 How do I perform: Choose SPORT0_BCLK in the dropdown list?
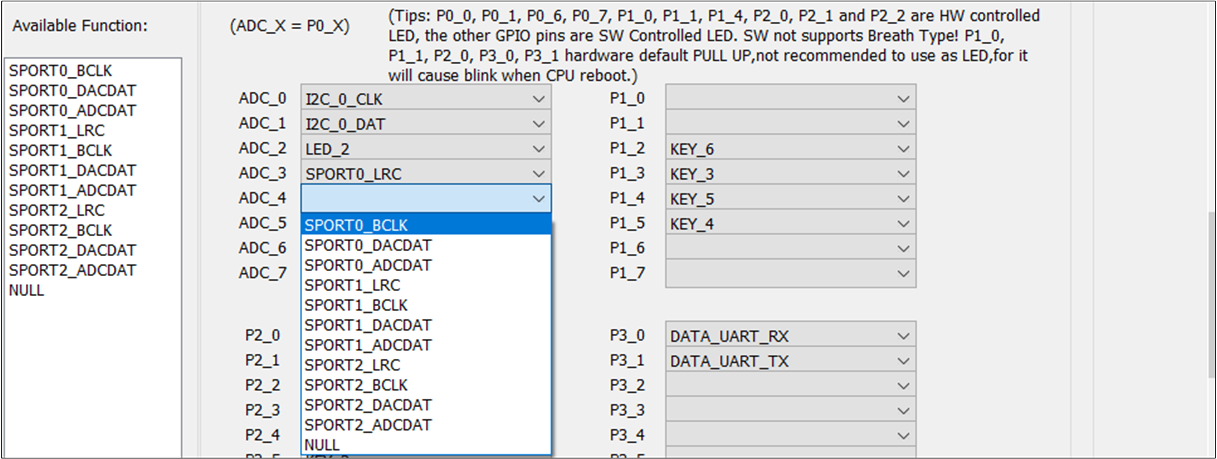[426, 225]
